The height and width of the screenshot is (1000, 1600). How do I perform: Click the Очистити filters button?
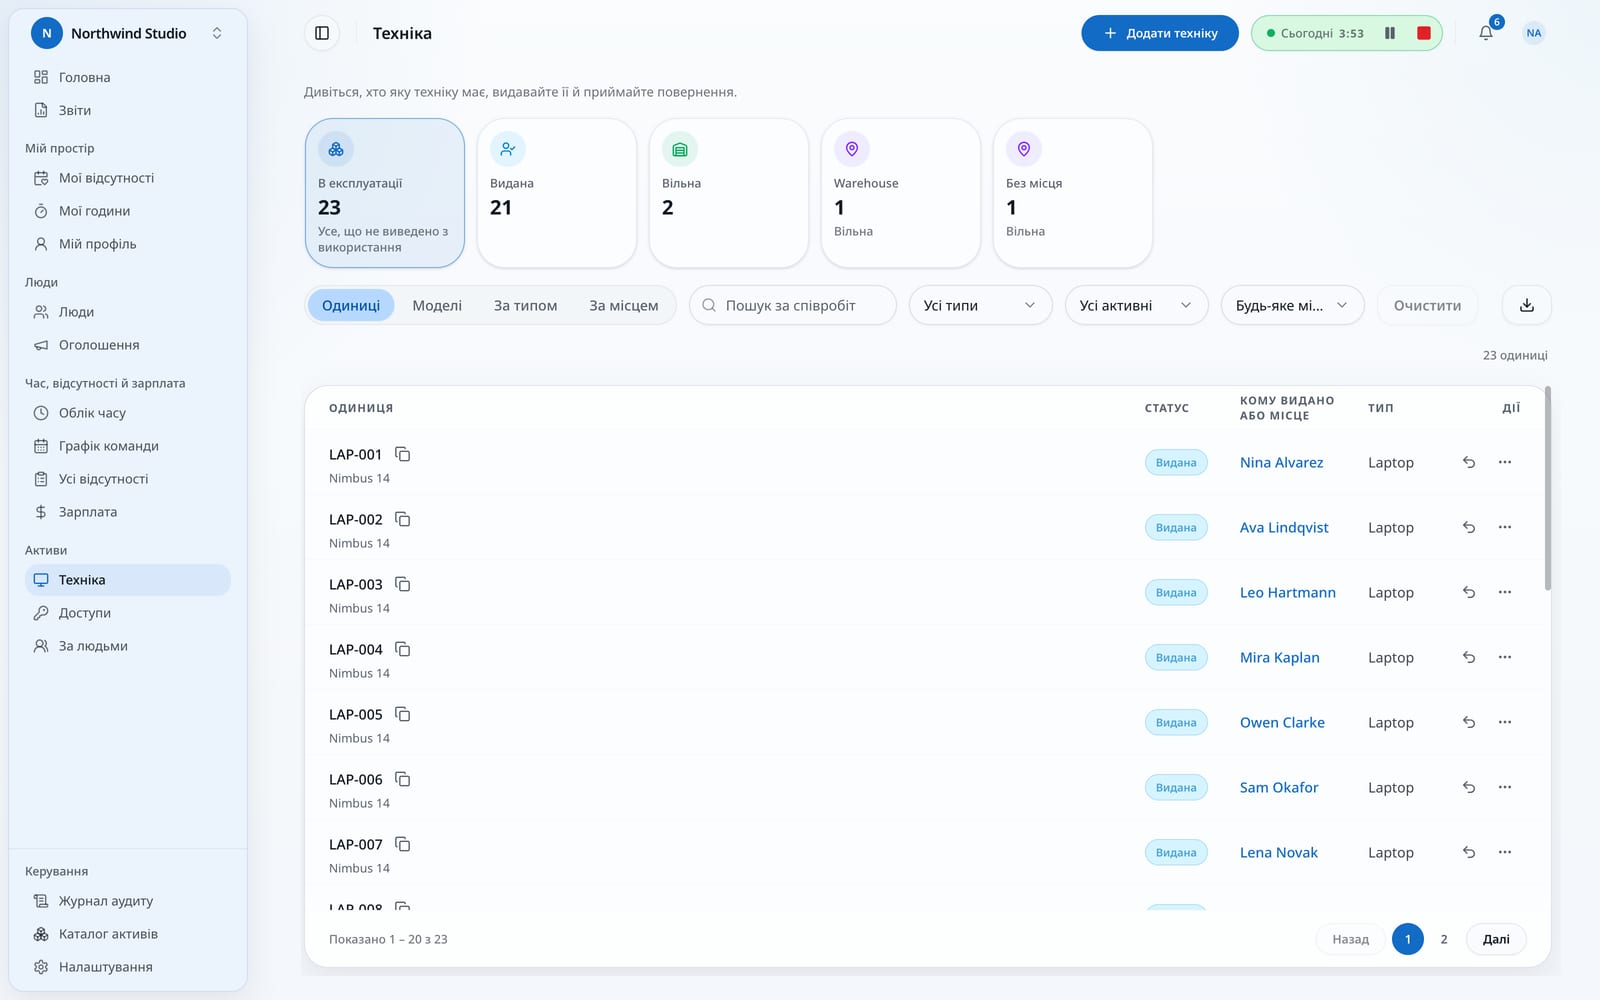click(1427, 305)
